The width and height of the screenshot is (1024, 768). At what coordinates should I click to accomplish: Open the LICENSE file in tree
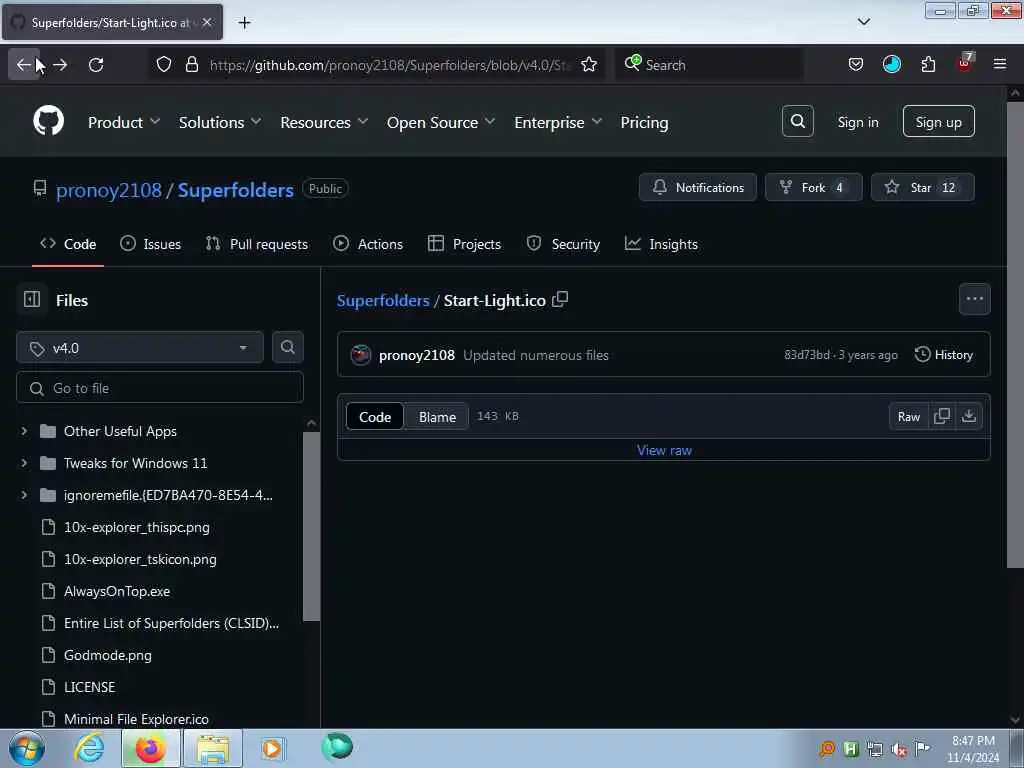pyautogui.click(x=89, y=687)
